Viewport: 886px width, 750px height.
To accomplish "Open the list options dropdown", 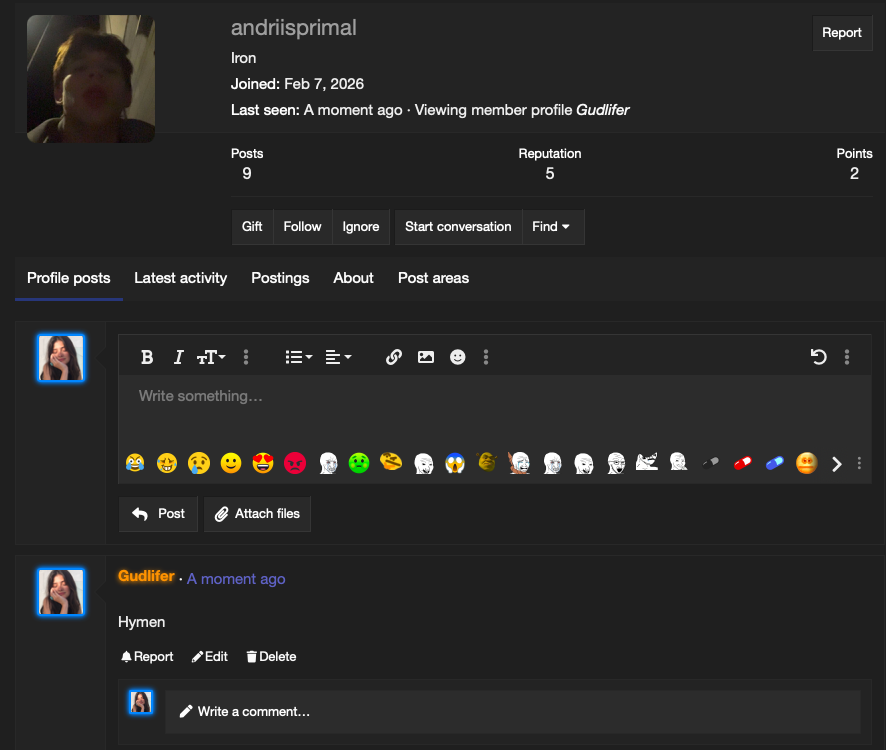I will click(298, 357).
